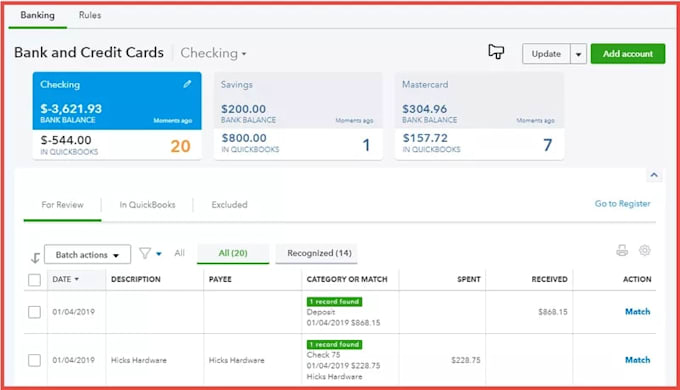The height and width of the screenshot is (390, 680).
Task: Select the For Review tab
Action: [62, 205]
